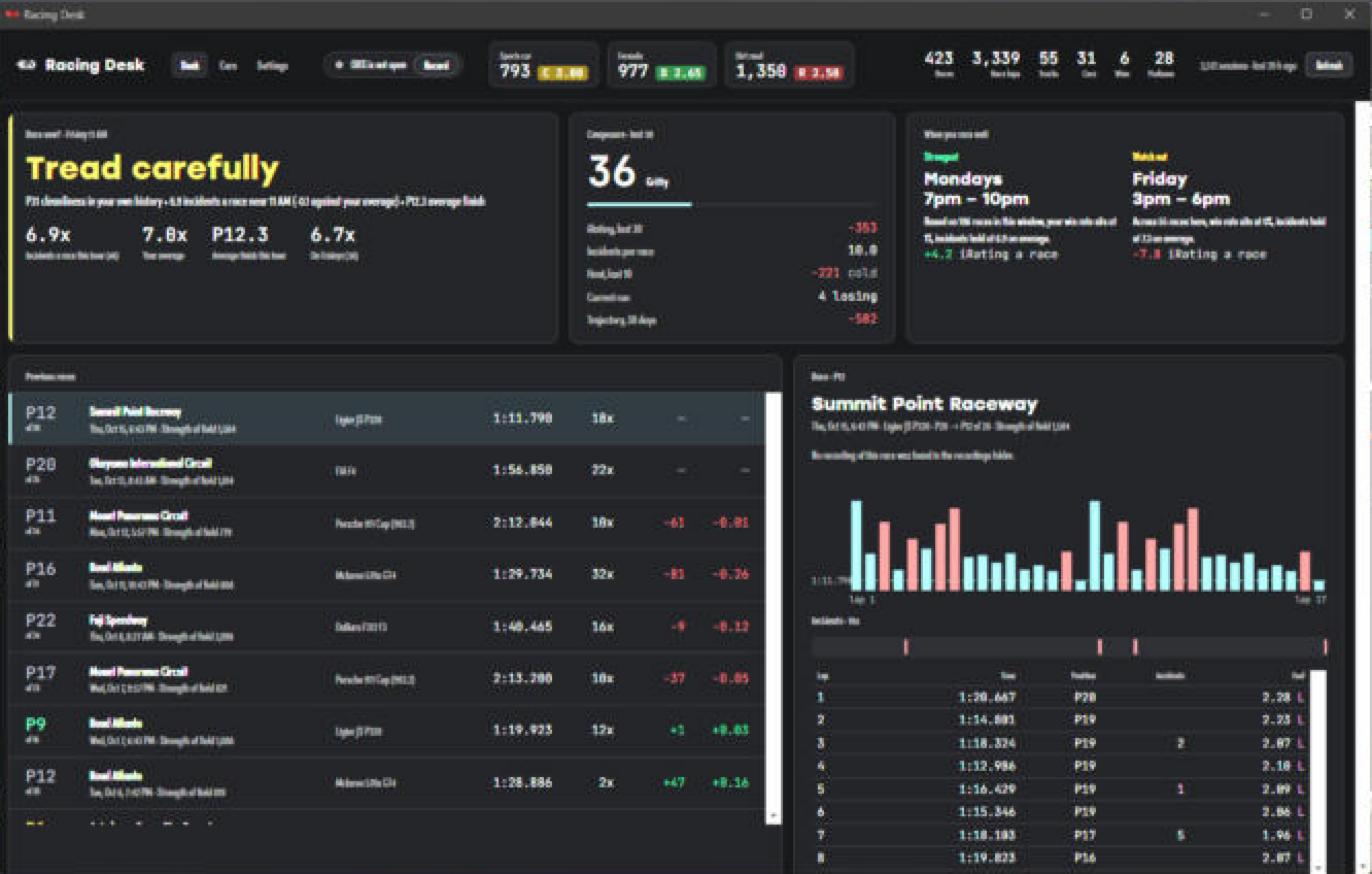The height and width of the screenshot is (874, 1372).
Task: Click the Racing Desk logo icon in header
Action: (26, 65)
